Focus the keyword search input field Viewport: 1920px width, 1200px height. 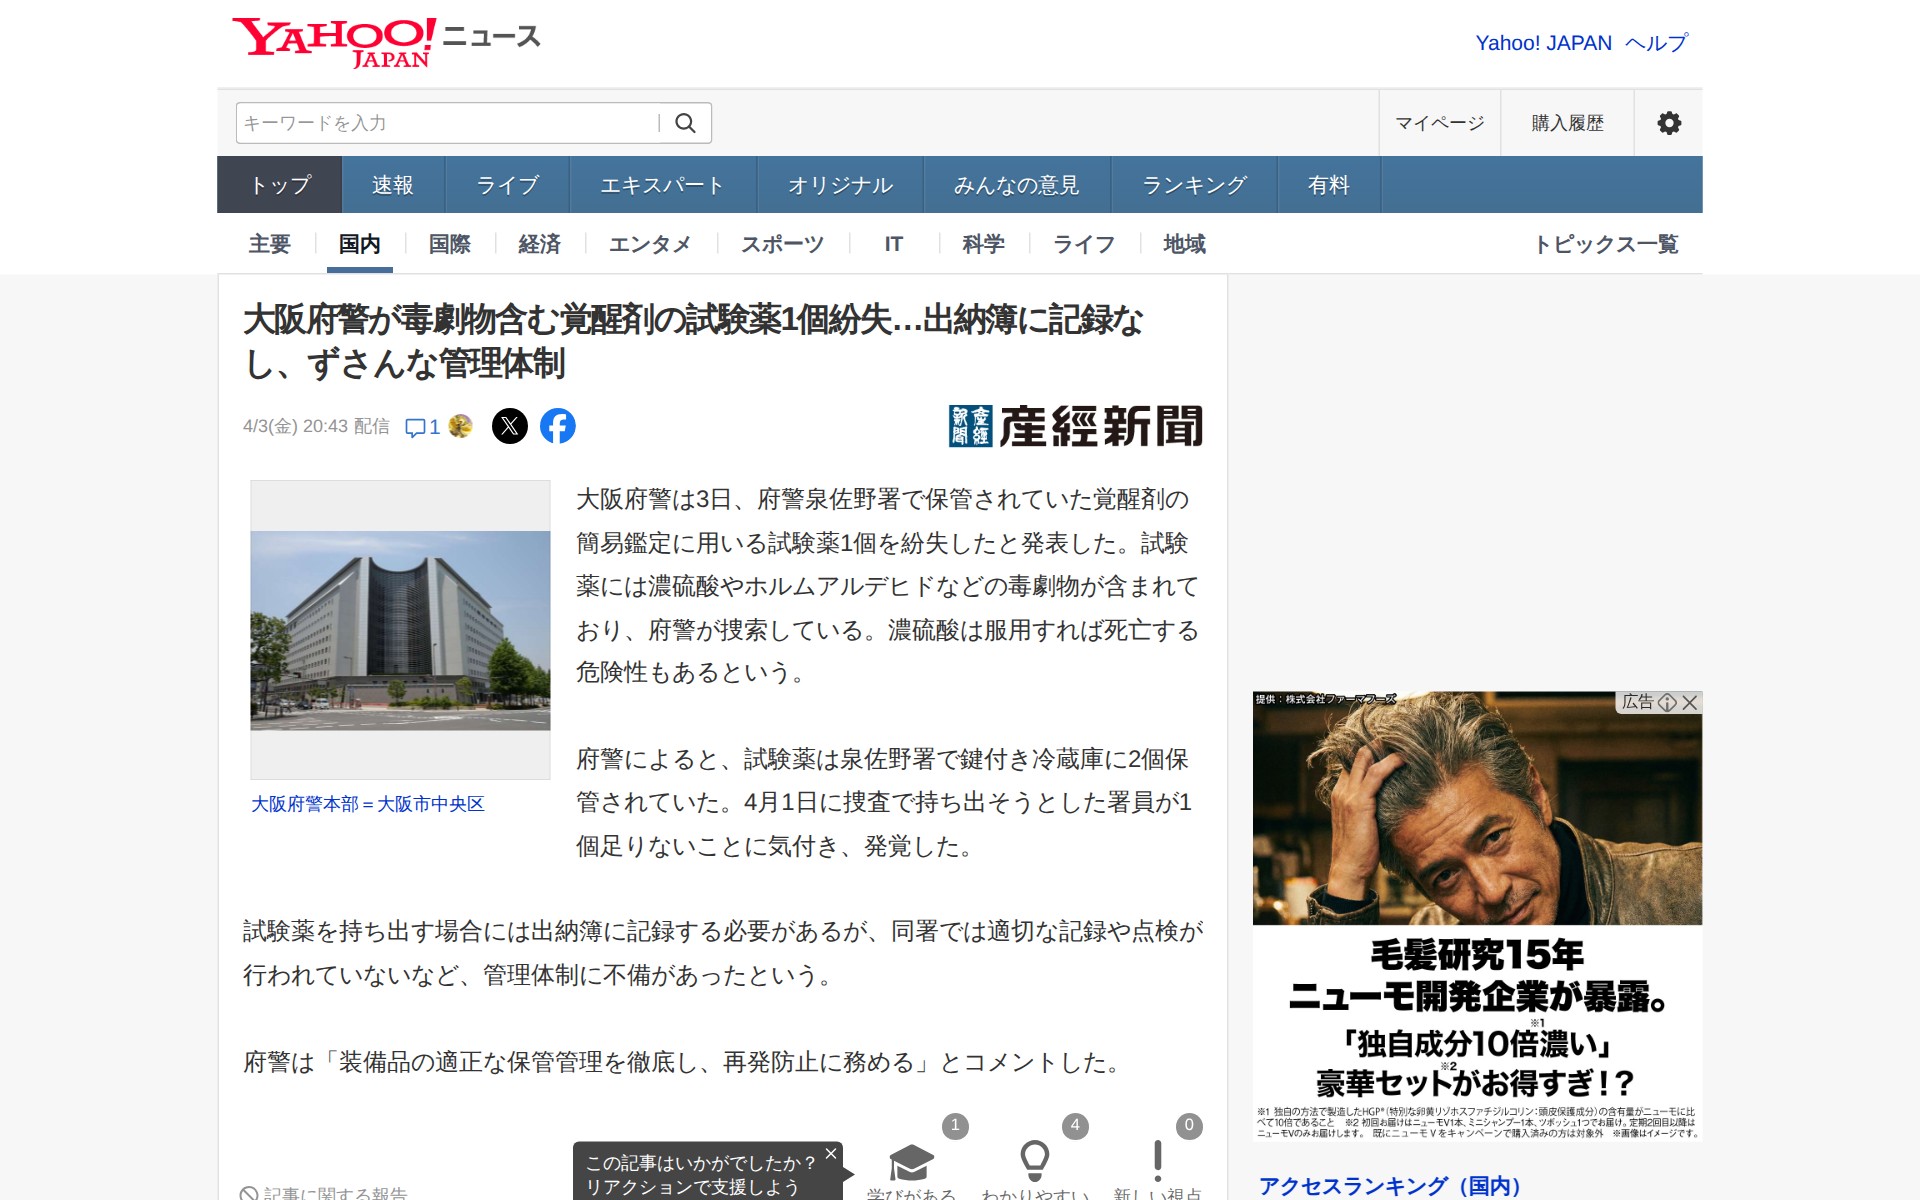[445, 123]
